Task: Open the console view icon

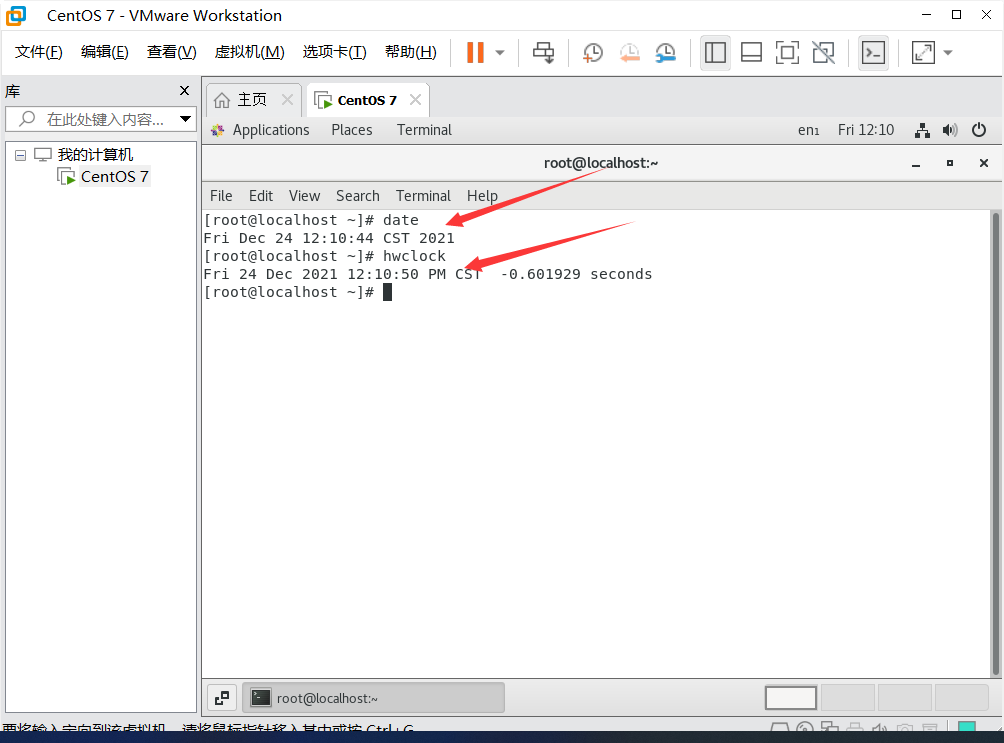Action: click(873, 53)
